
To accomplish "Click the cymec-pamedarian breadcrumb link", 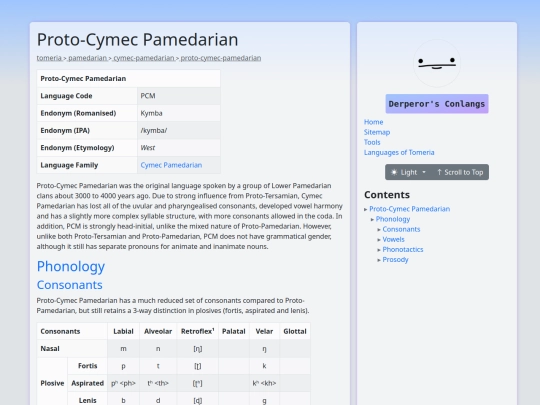I will coord(144,58).
